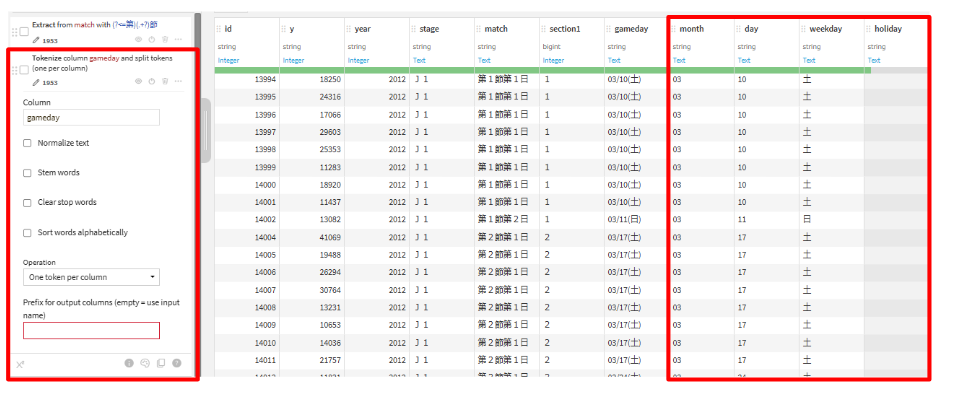Expand the Extract from match step title
955x394 pixels.
[95, 25]
